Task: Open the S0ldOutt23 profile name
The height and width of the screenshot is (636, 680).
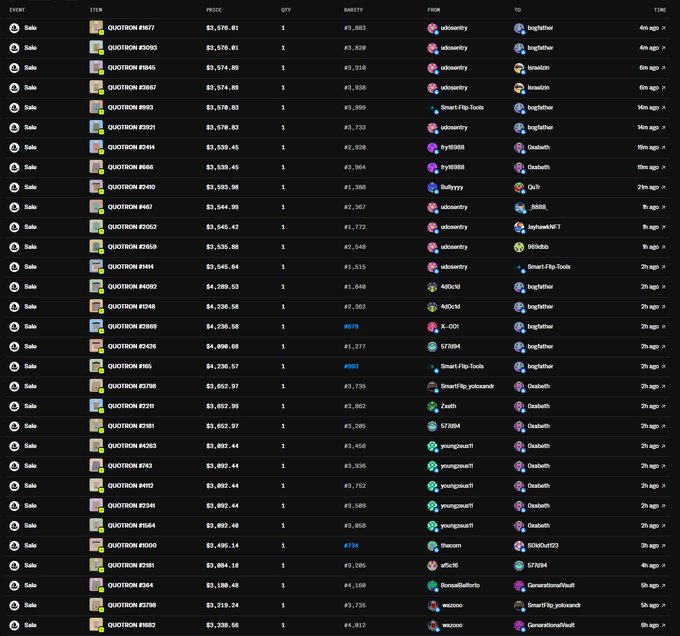Action: pos(543,545)
